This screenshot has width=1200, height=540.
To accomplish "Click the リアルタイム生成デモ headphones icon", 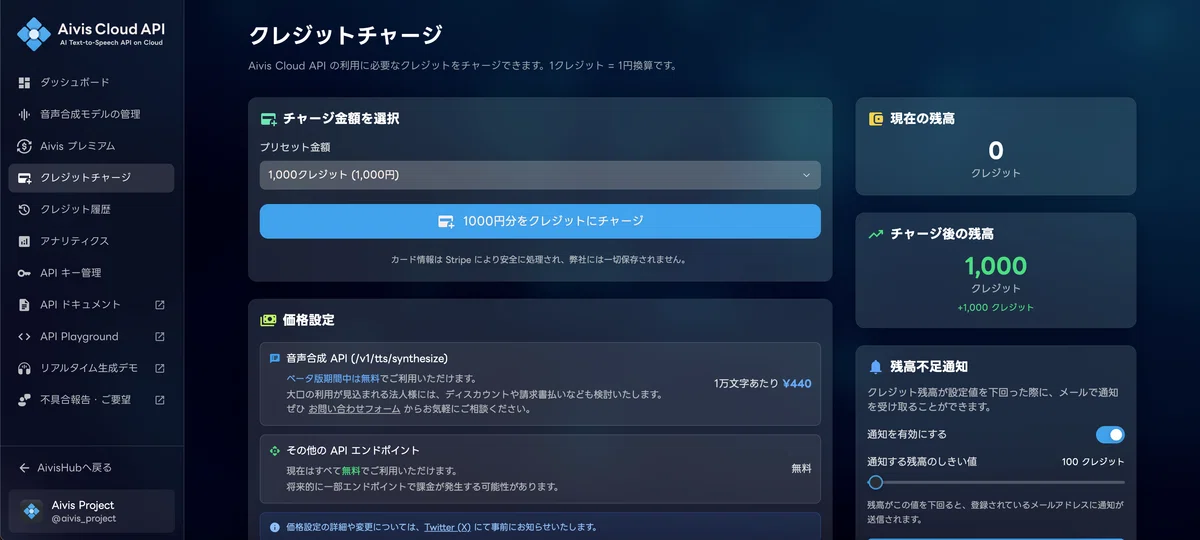I will tap(25, 368).
